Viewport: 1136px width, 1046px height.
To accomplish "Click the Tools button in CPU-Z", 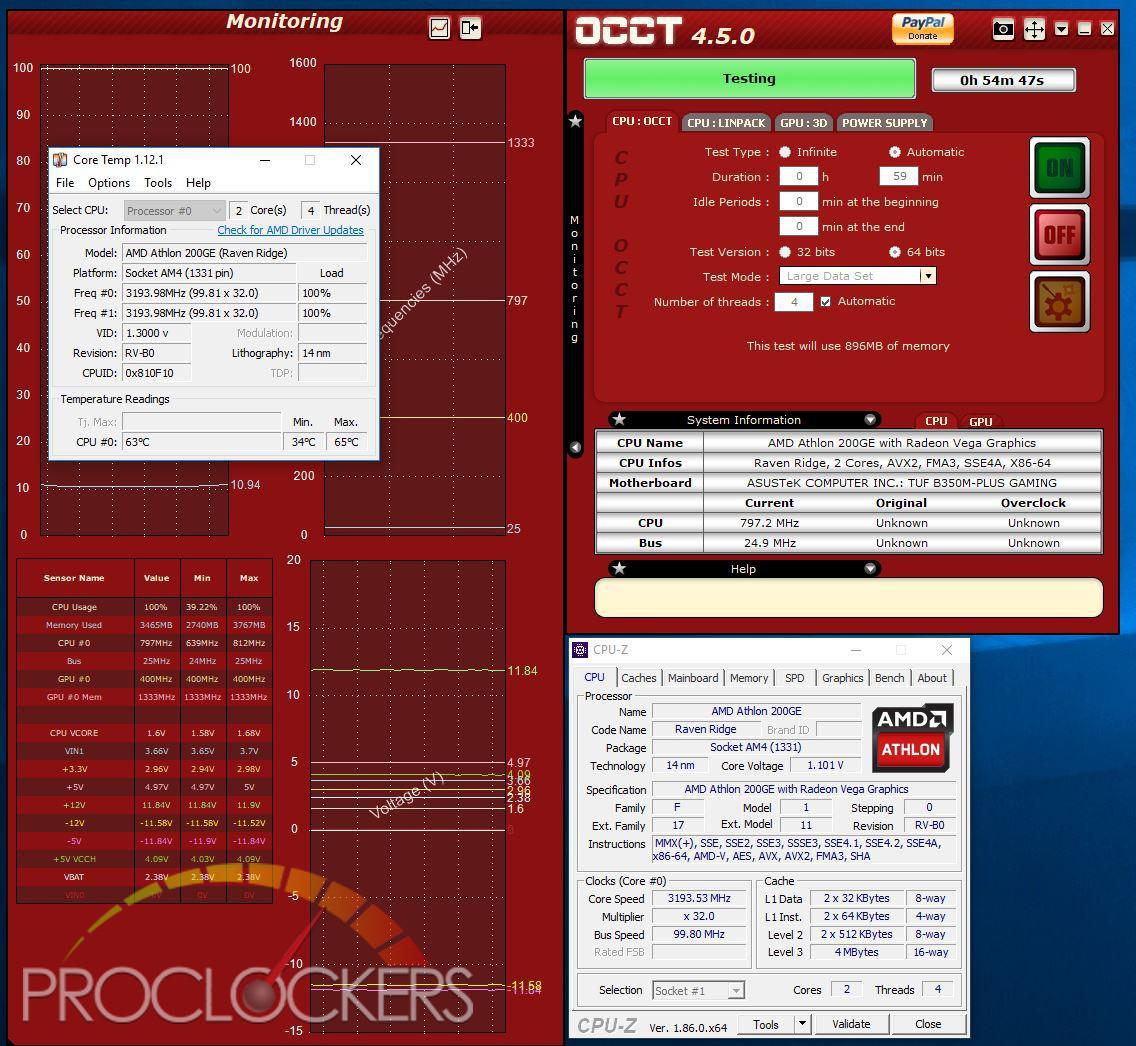I will point(766,1024).
